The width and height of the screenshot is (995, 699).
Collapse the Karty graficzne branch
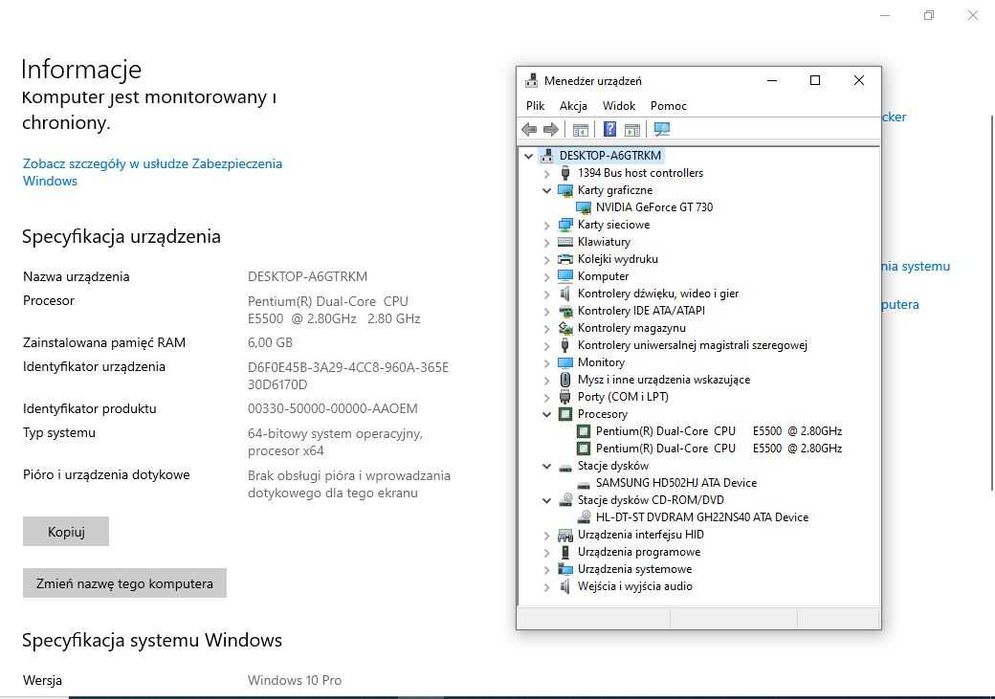(546, 190)
